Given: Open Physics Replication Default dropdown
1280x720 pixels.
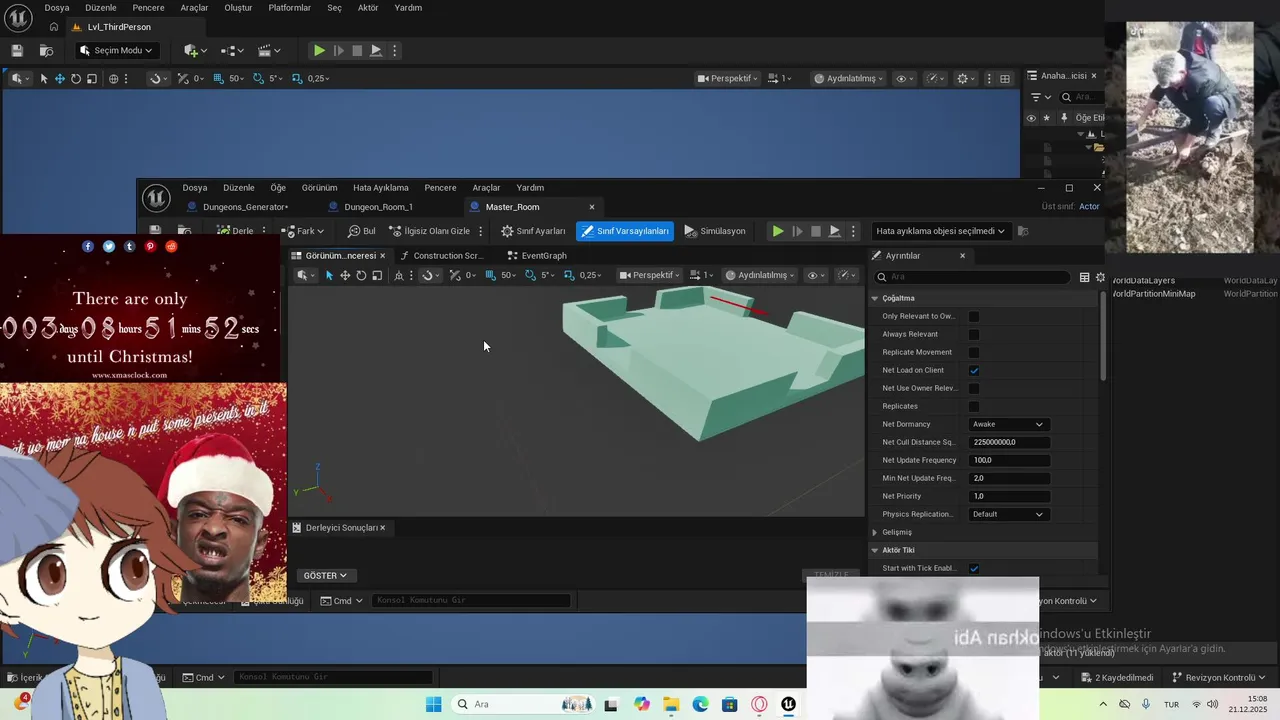Looking at the screenshot, I should 1008,514.
